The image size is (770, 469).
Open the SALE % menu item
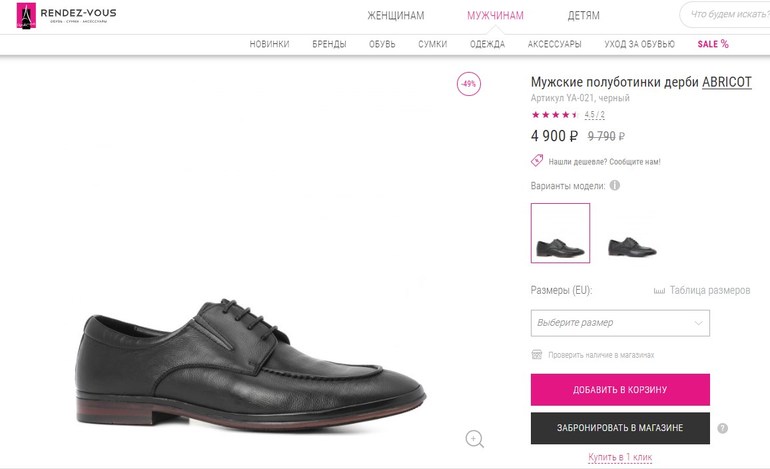coord(713,44)
